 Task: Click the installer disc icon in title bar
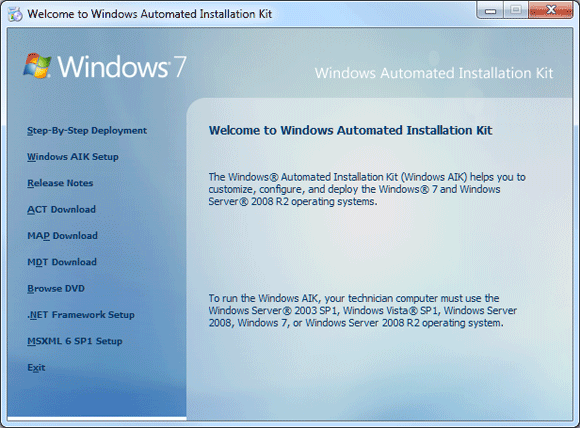[x=15, y=14]
